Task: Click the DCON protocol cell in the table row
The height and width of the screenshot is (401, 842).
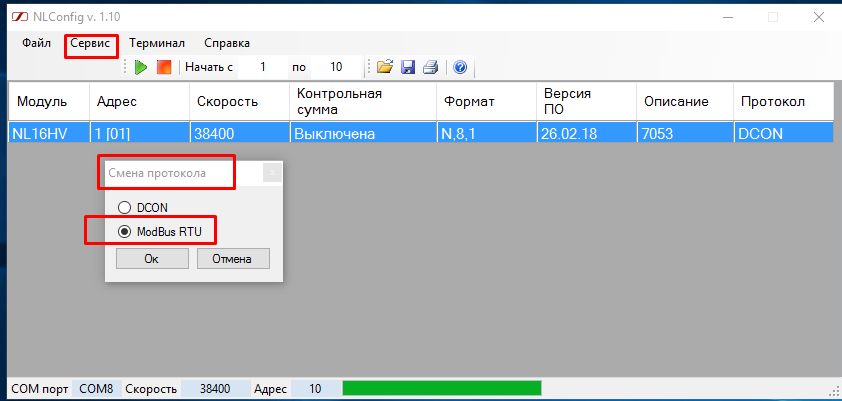Action: (x=783, y=133)
